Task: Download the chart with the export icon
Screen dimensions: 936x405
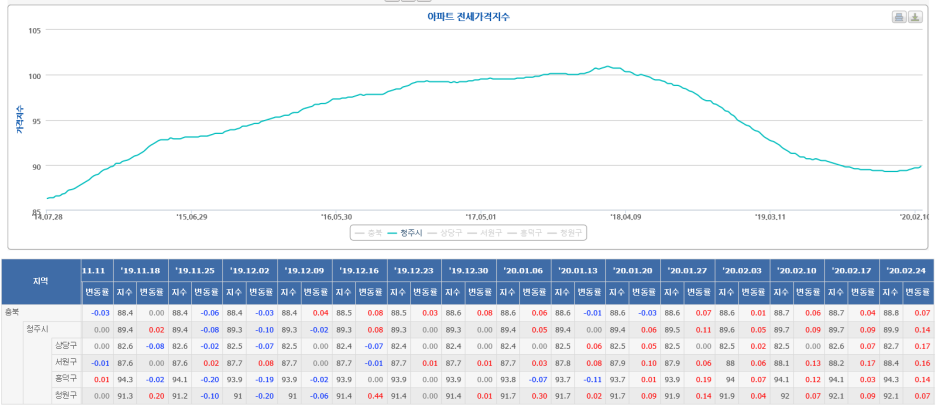Action: coord(915,17)
